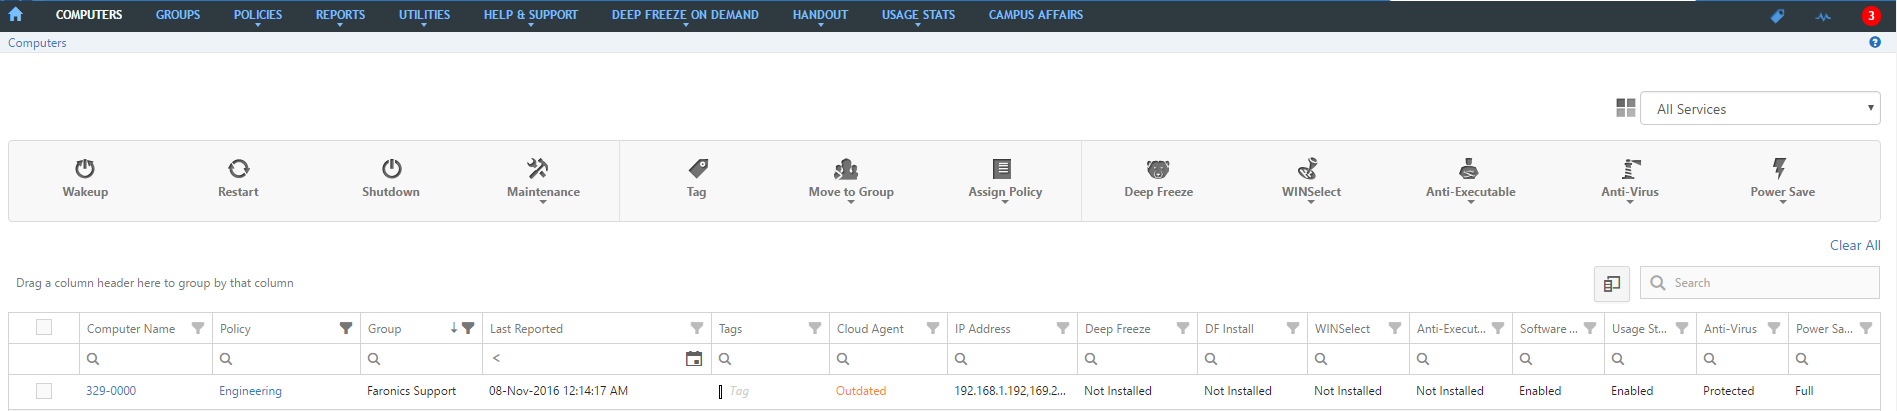
Task: Expand the Move to Group dropdown
Action: [851, 193]
